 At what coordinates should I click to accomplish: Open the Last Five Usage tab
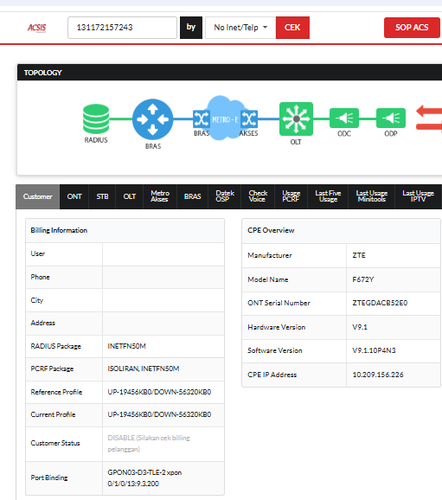click(x=328, y=197)
